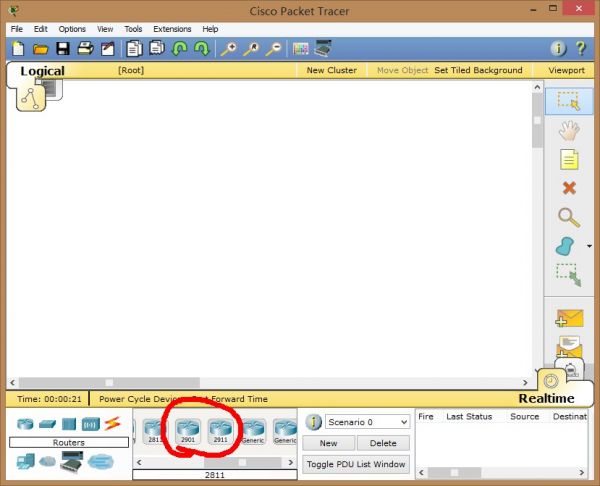Add Complex PDU open envelope icon
Viewport: 600px width, 486px height.
point(569,346)
